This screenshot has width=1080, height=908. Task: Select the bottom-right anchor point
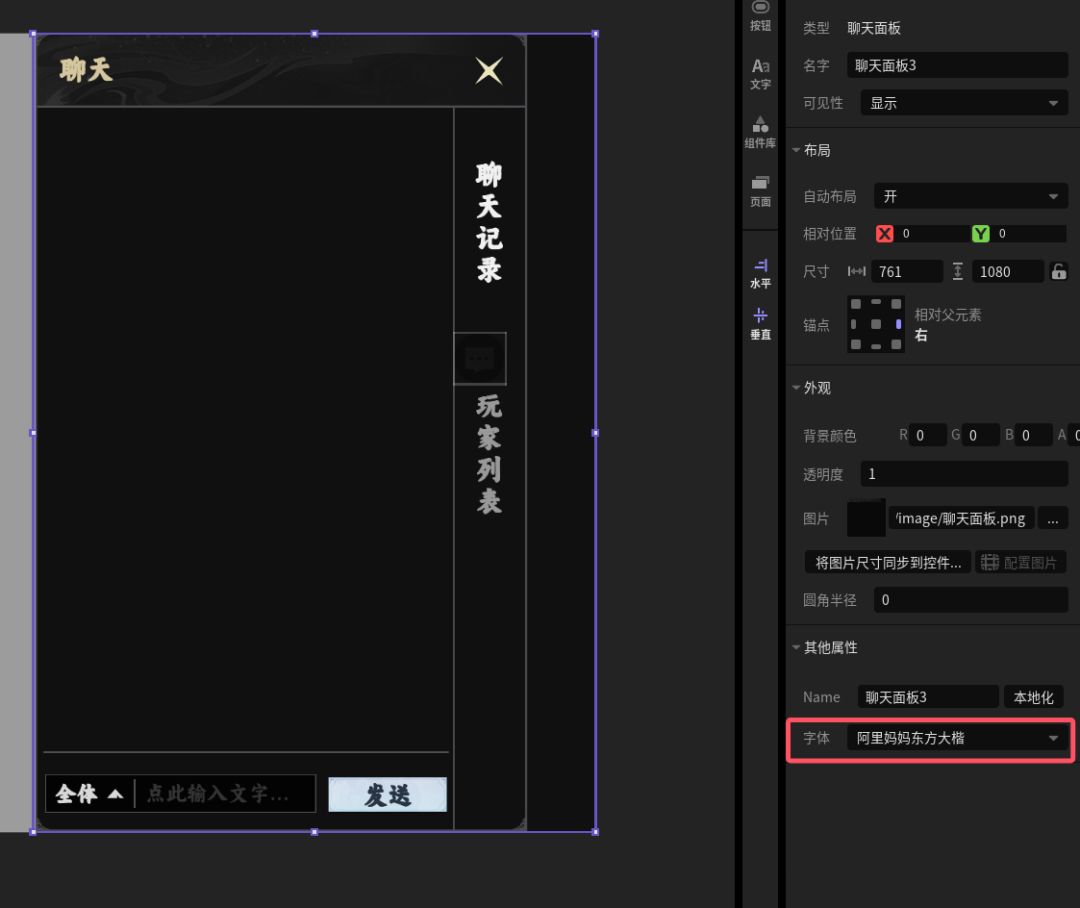click(x=896, y=344)
